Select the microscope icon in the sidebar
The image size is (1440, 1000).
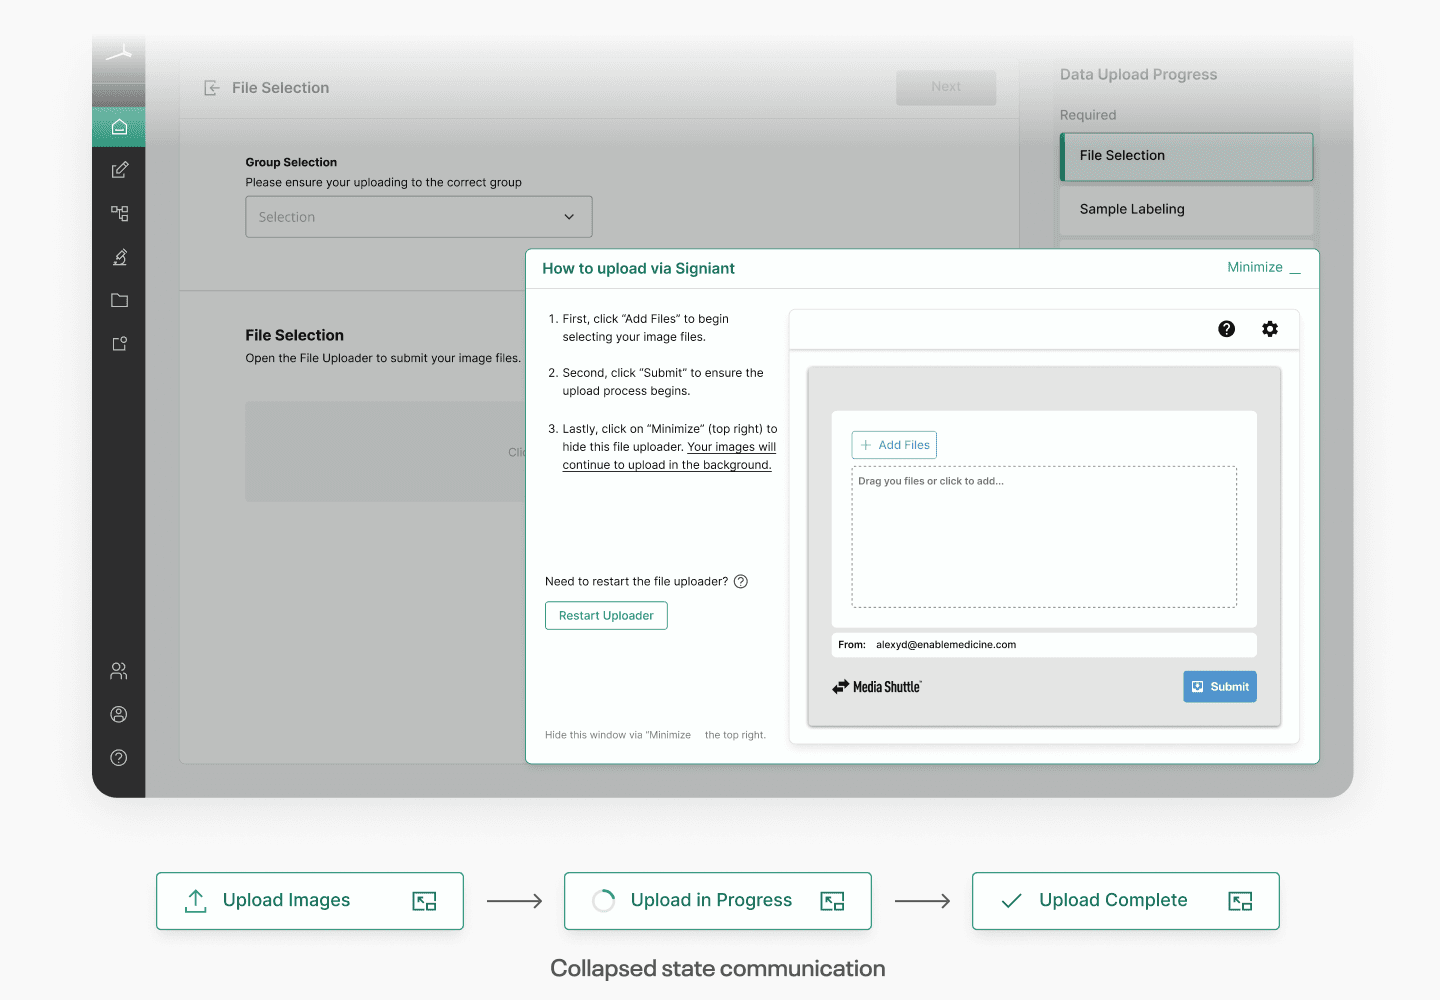(x=119, y=257)
